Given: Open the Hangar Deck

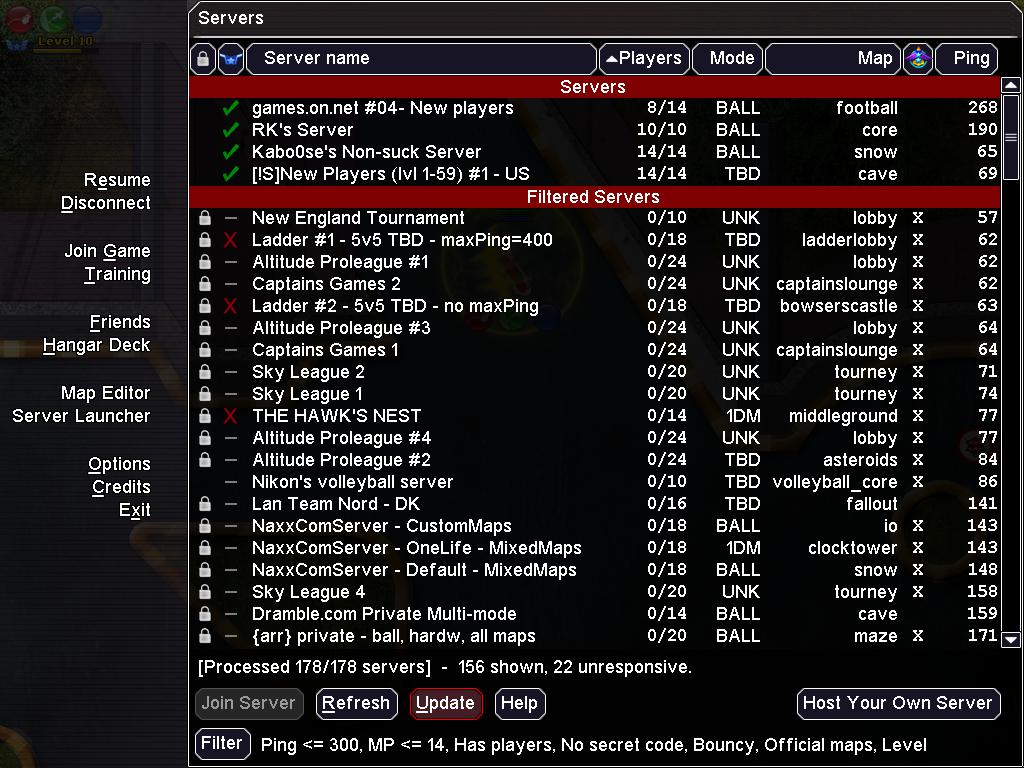Looking at the screenshot, I should click(x=97, y=345).
